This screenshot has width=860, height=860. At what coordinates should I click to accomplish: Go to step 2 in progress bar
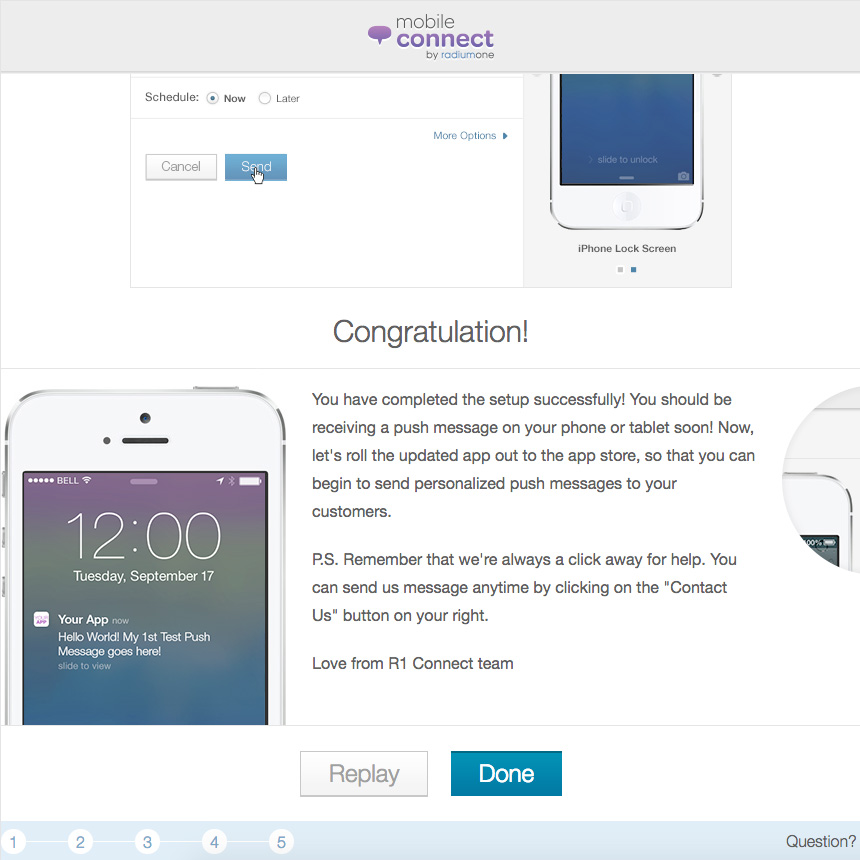(x=80, y=841)
